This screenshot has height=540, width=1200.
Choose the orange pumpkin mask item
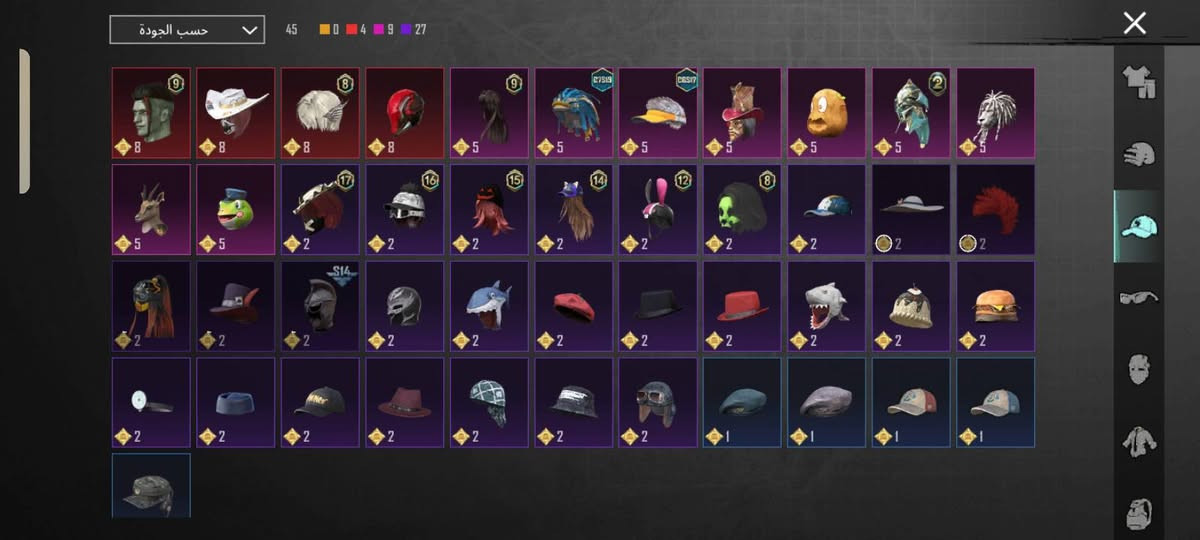pos(827,113)
